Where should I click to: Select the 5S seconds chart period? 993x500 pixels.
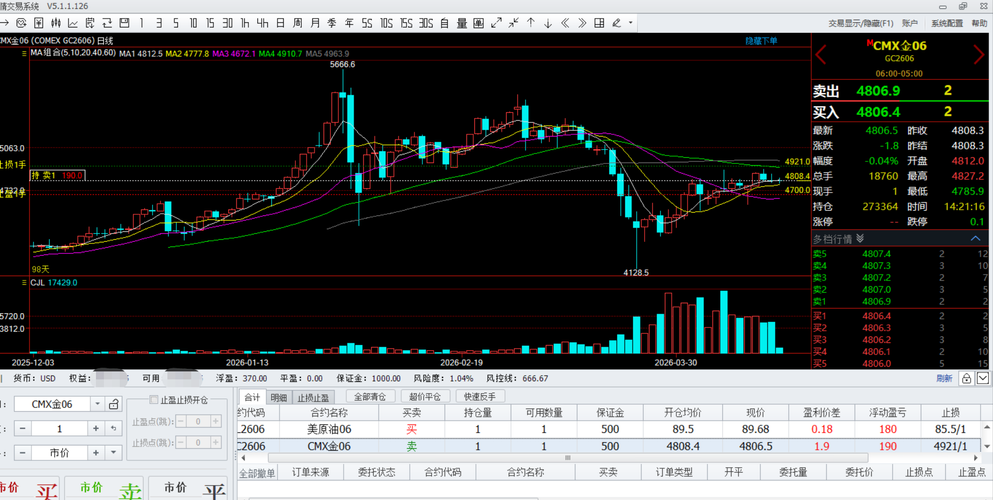(x=367, y=23)
